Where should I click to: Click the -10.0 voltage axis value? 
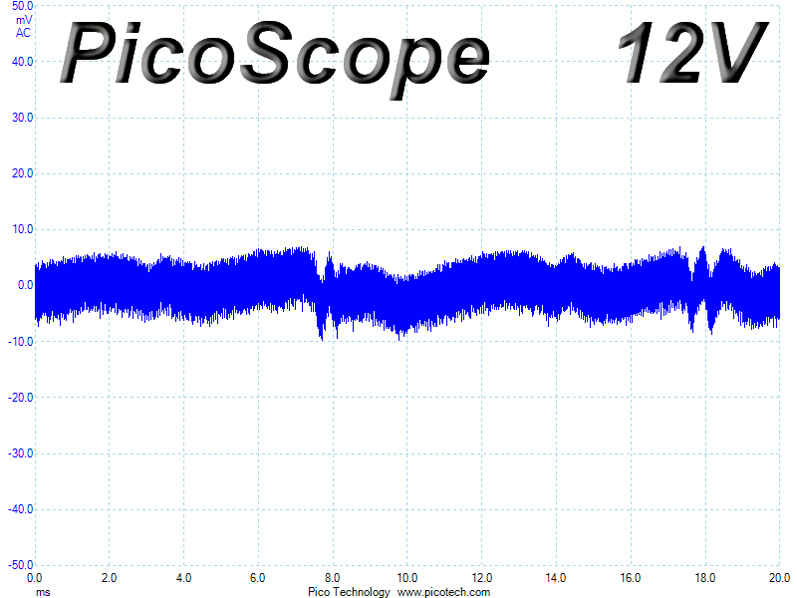pos(21,342)
